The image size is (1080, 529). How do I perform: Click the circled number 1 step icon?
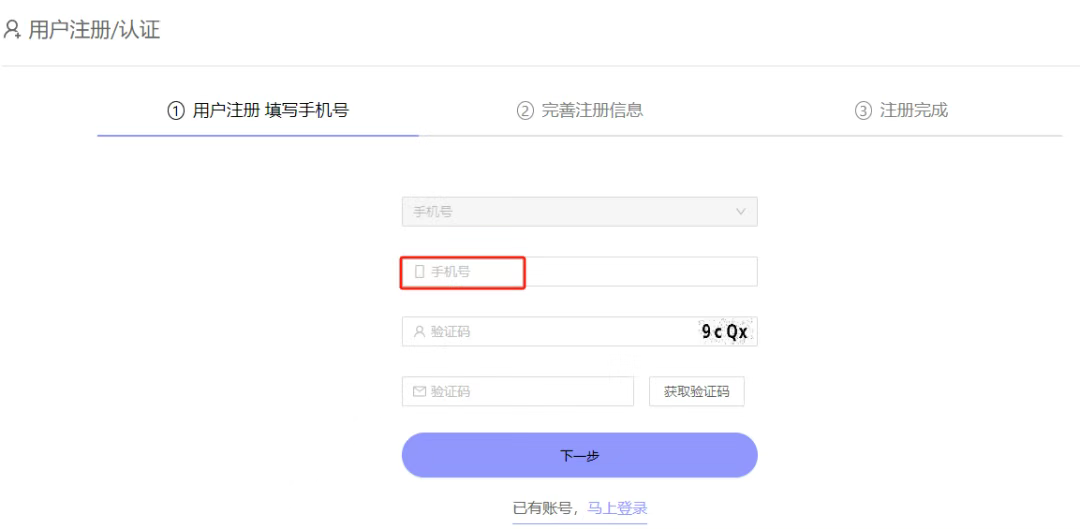point(175,111)
